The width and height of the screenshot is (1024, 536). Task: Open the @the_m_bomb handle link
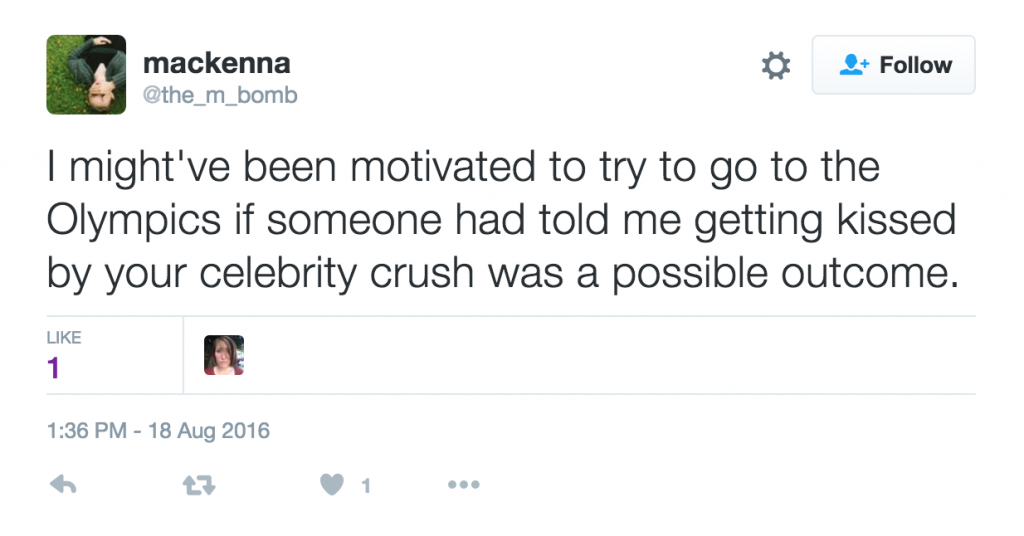[220, 96]
